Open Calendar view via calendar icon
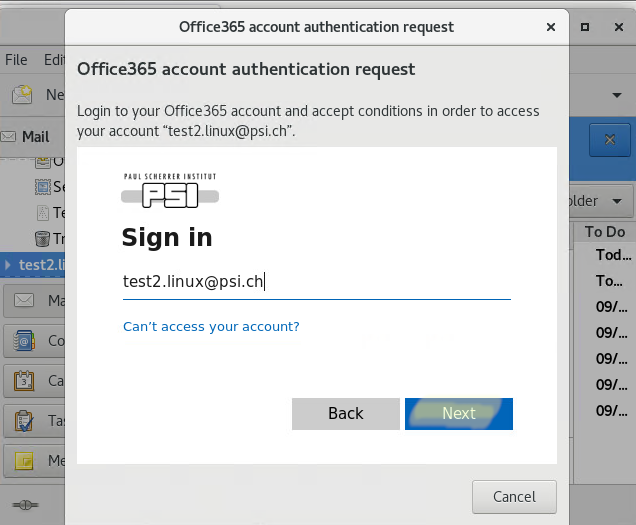The width and height of the screenshot is (636, 525). coord(24,381)
